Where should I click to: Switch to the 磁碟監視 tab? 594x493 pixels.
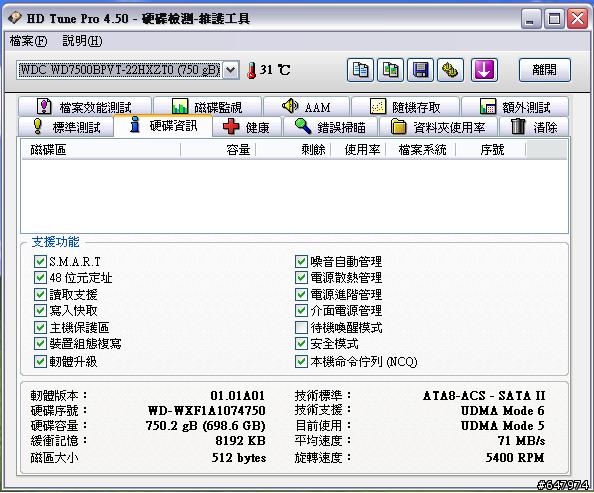tap(207, 106)
